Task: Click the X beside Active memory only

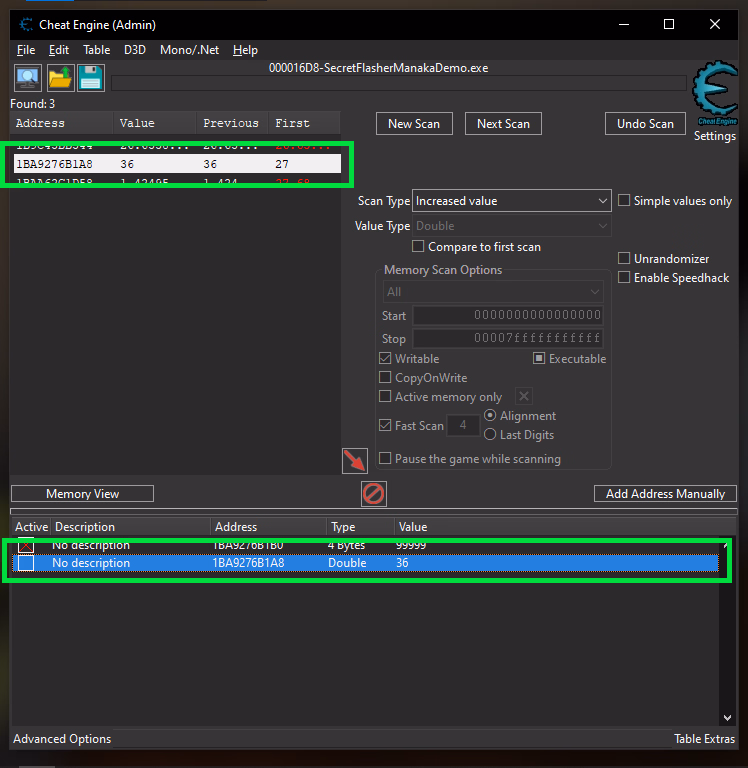Action: pos(524,396)
